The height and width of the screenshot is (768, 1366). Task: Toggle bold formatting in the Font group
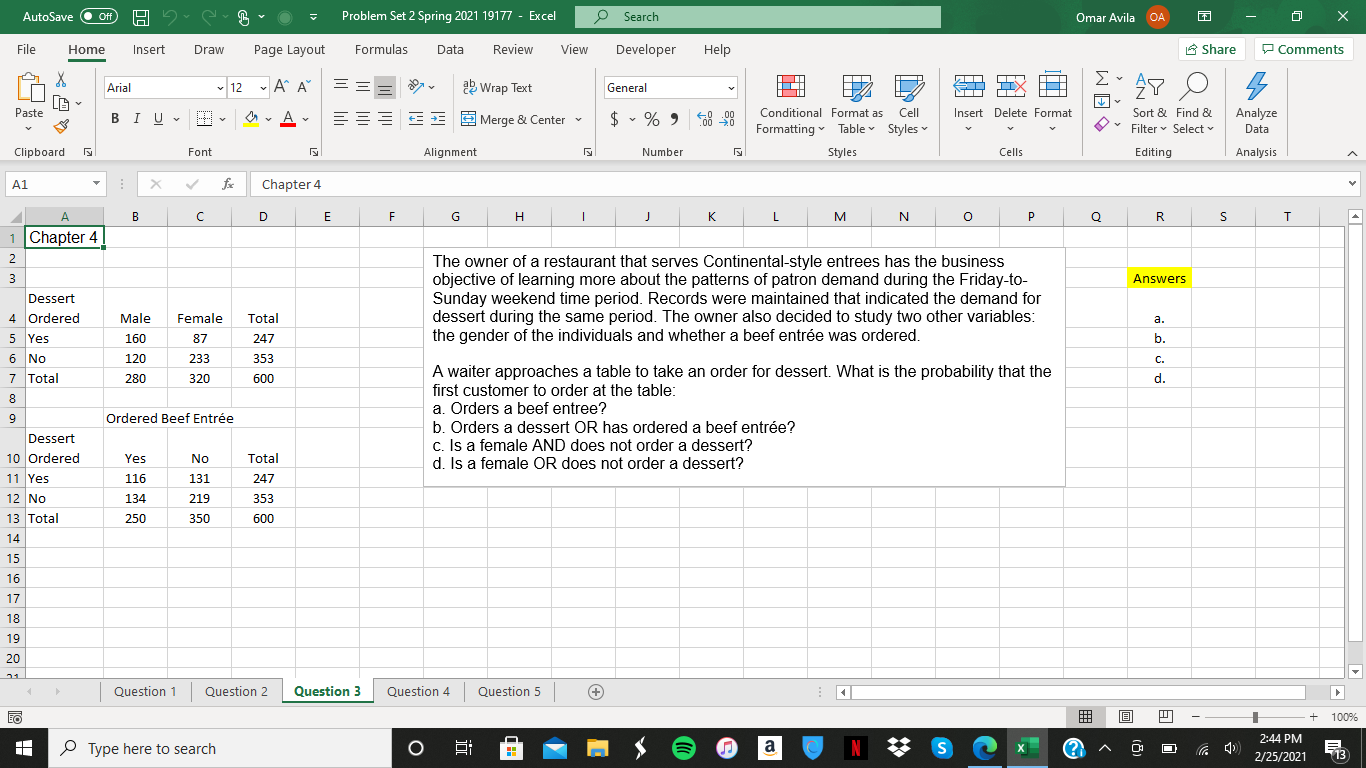coord(113,118)
